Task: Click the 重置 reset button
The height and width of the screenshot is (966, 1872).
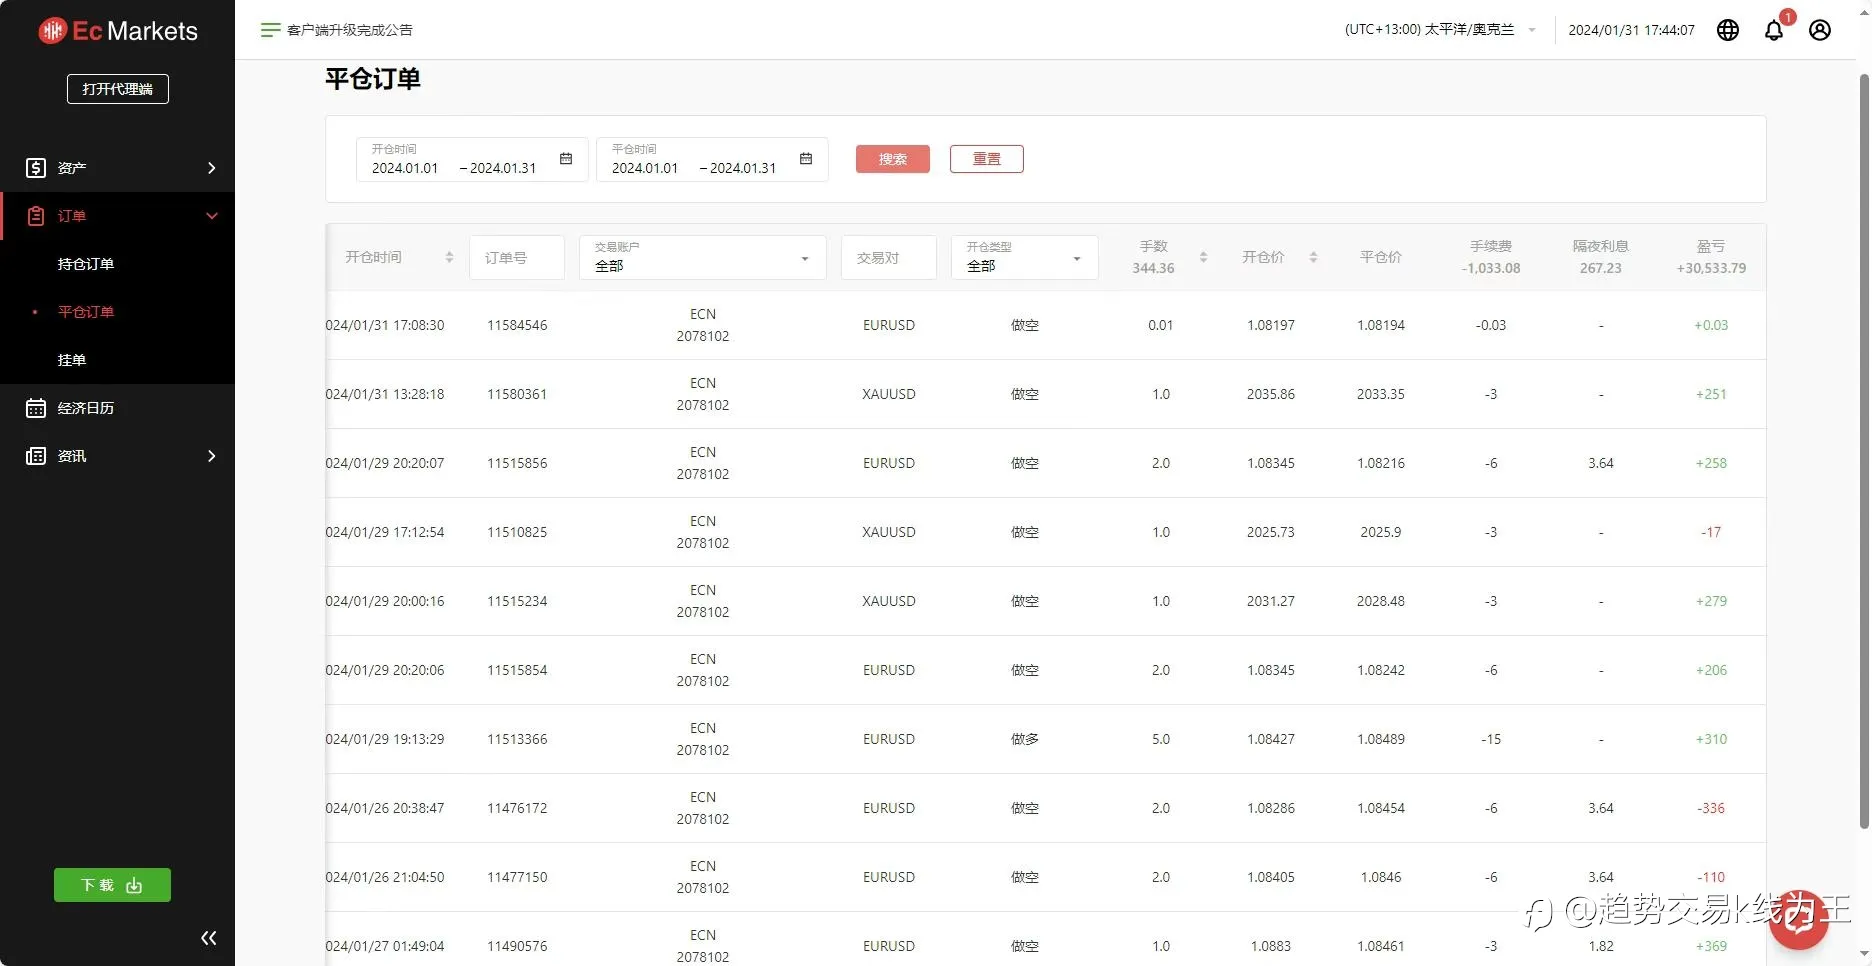Action: click(x=987, y=159)
